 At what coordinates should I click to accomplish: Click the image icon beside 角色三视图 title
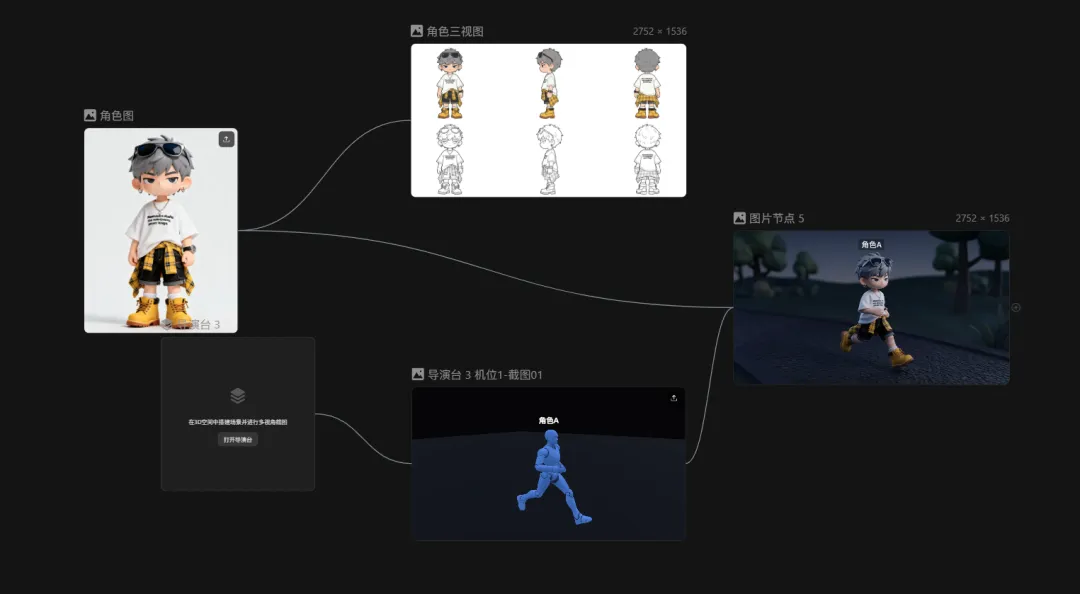click(x=417, y=31)
